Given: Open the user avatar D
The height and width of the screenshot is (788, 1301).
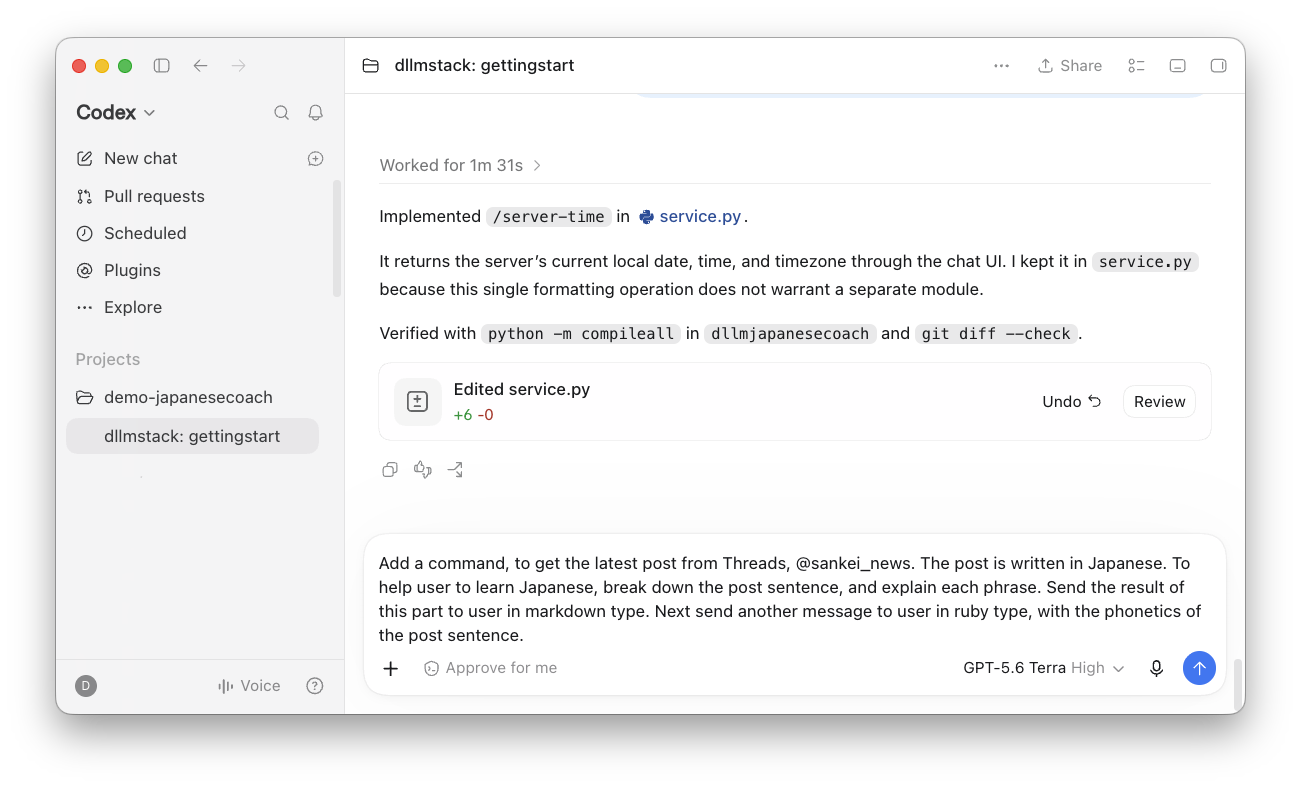Looking at the screenshot, I should 86,686.
